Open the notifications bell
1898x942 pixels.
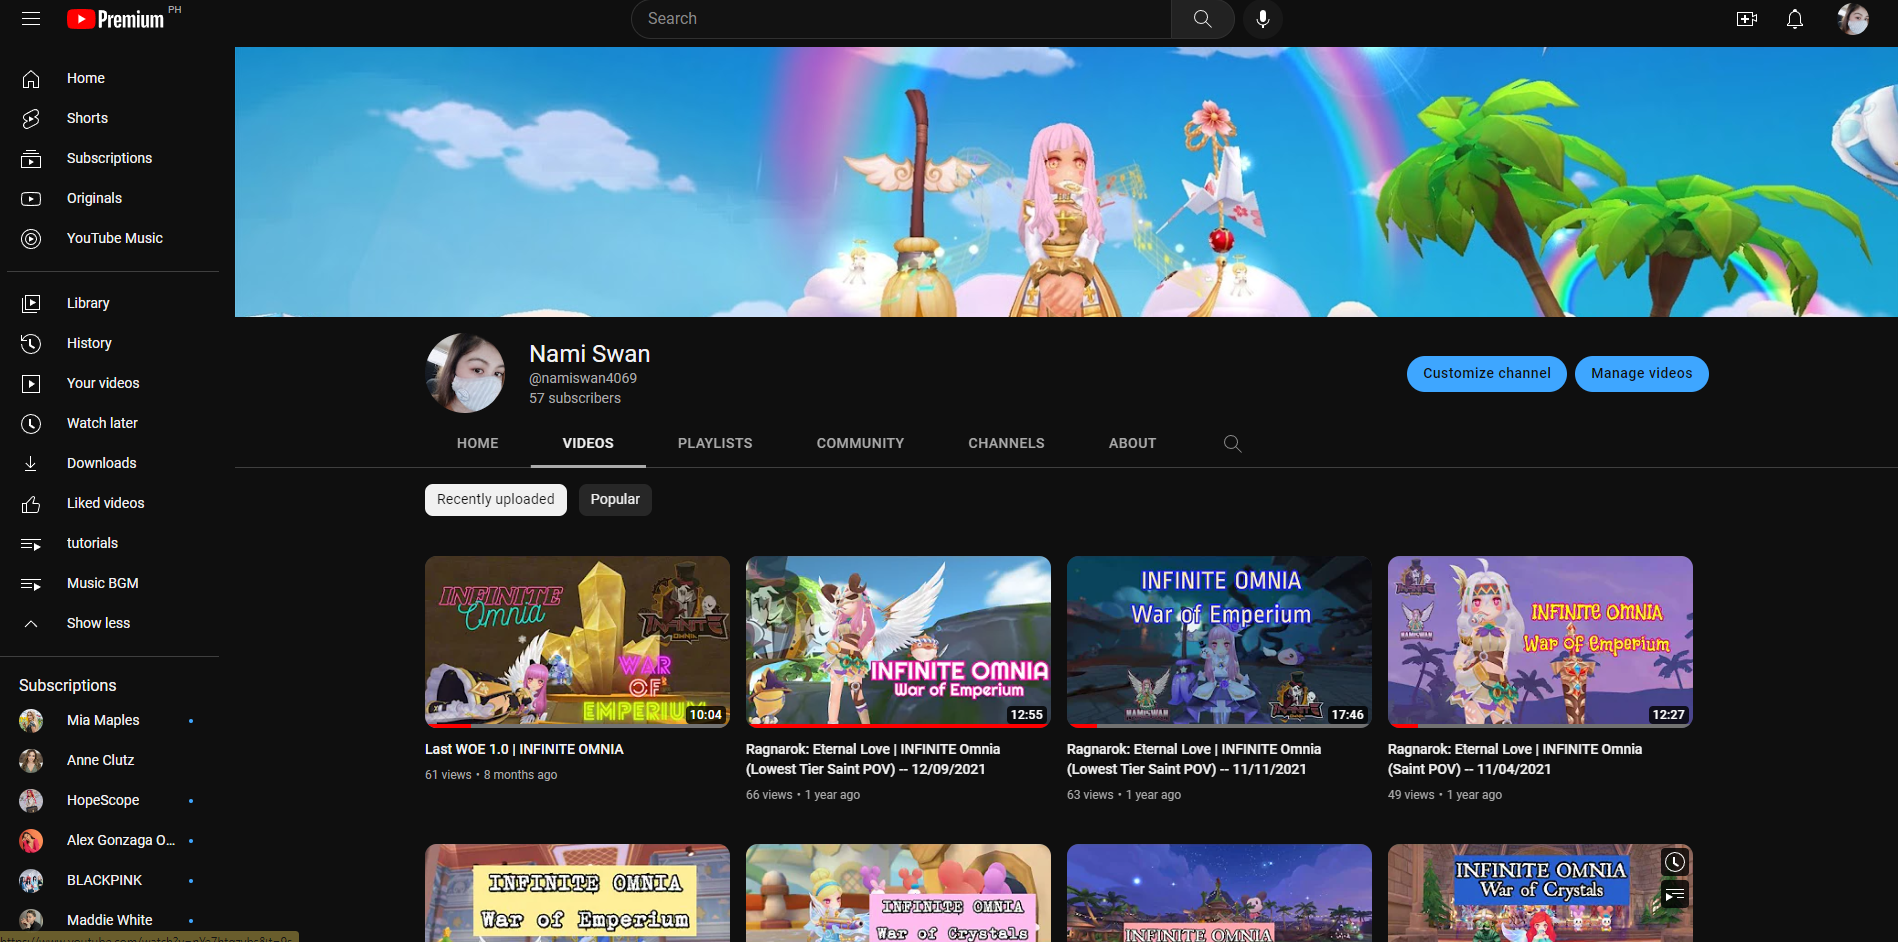(x=1795, y=19)
